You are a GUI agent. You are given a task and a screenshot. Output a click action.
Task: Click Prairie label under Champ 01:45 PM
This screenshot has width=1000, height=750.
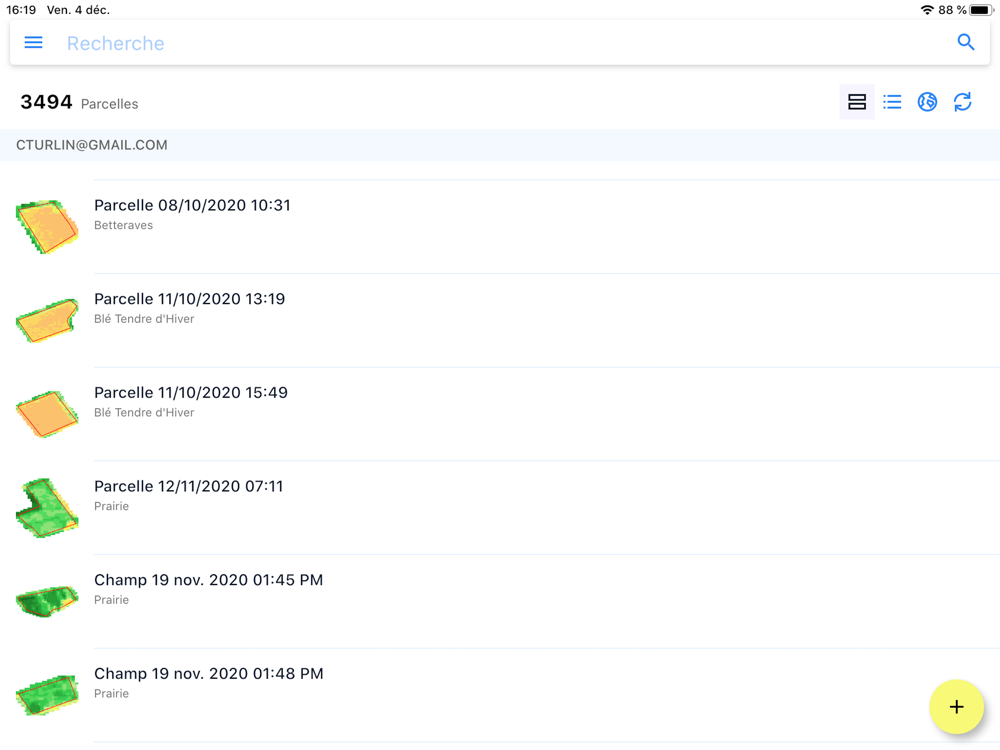(111, 600)
